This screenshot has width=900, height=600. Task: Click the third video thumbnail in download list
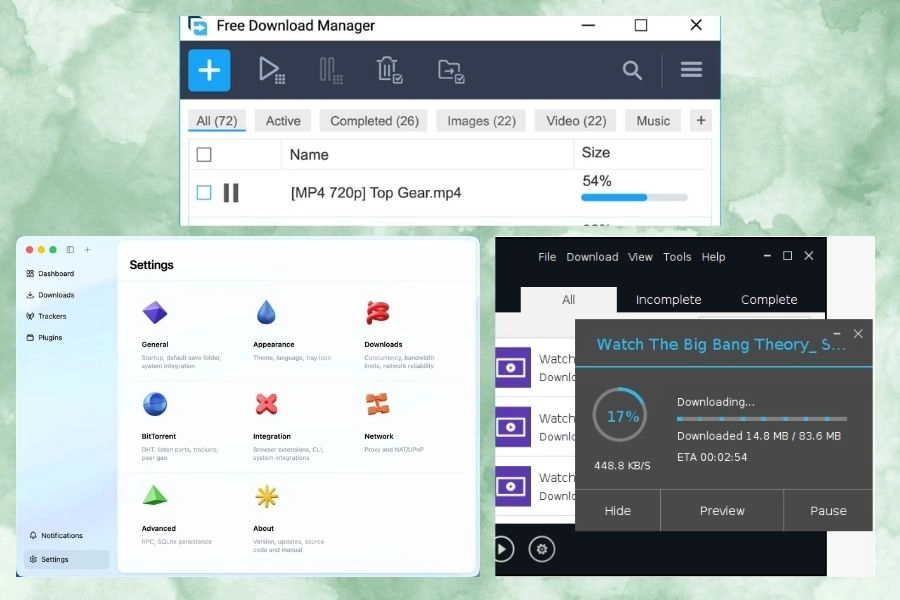(513, 486)
